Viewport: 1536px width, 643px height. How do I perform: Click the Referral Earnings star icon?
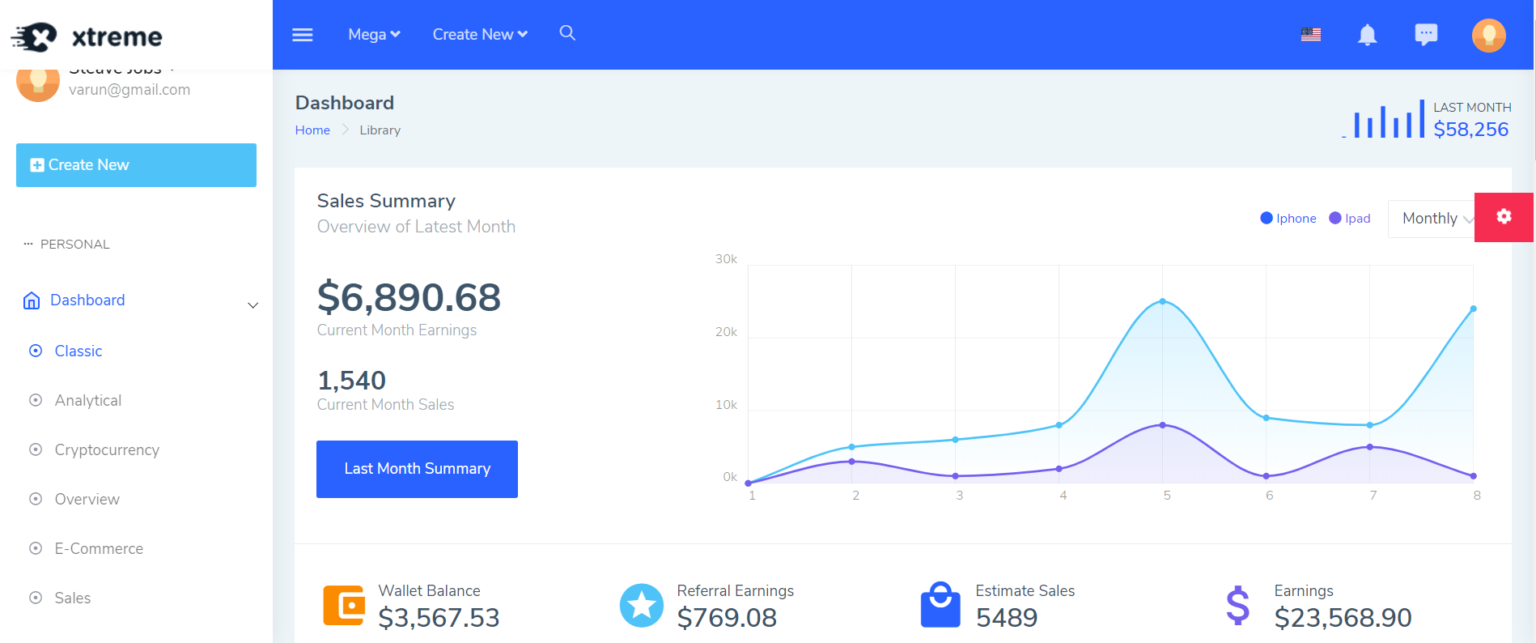point(641,604)
